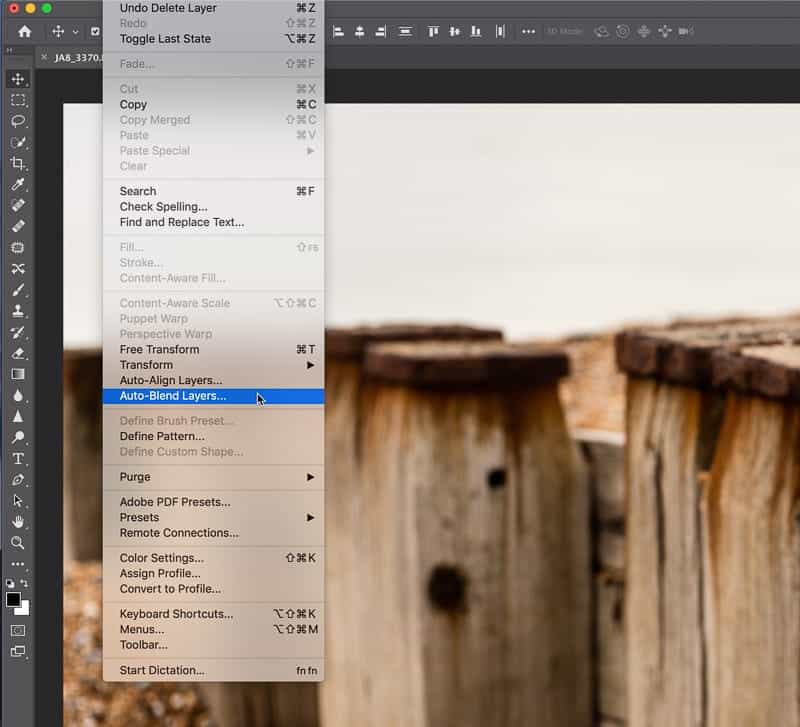Change screen mode button
800x727 pixels.
pyautogui.click(x=18, y=651)
